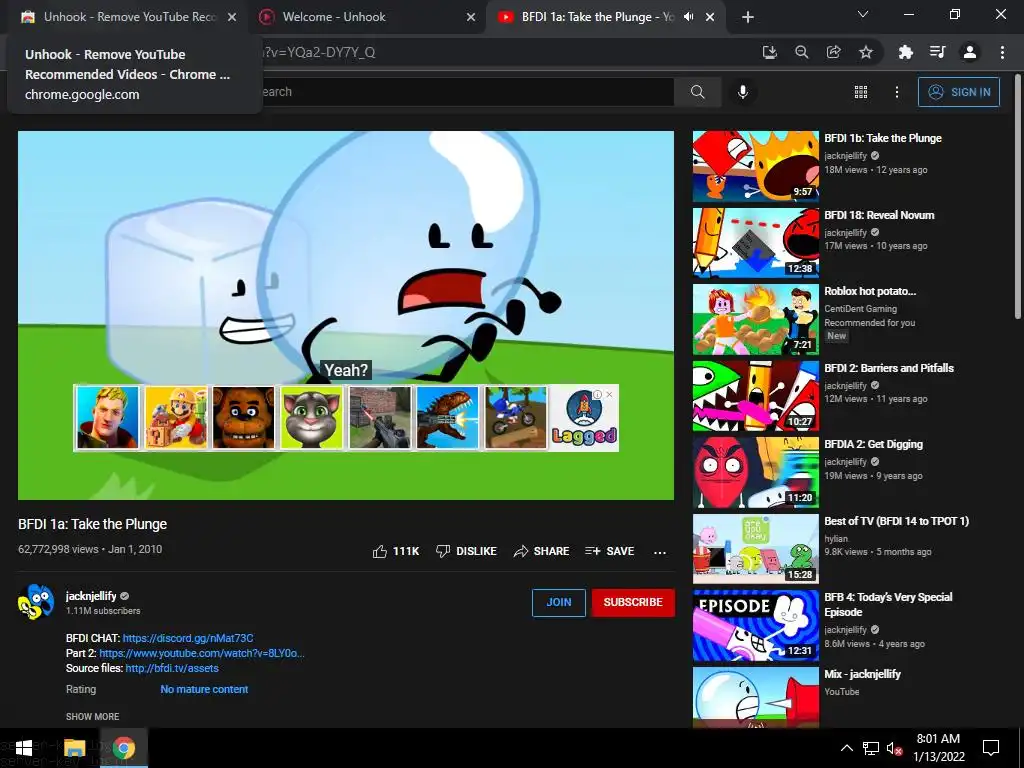Image resolution: width=1024 pixels, height=768 pixels.
Task: Click the muted volume tray icon
Action: (893, 748)
